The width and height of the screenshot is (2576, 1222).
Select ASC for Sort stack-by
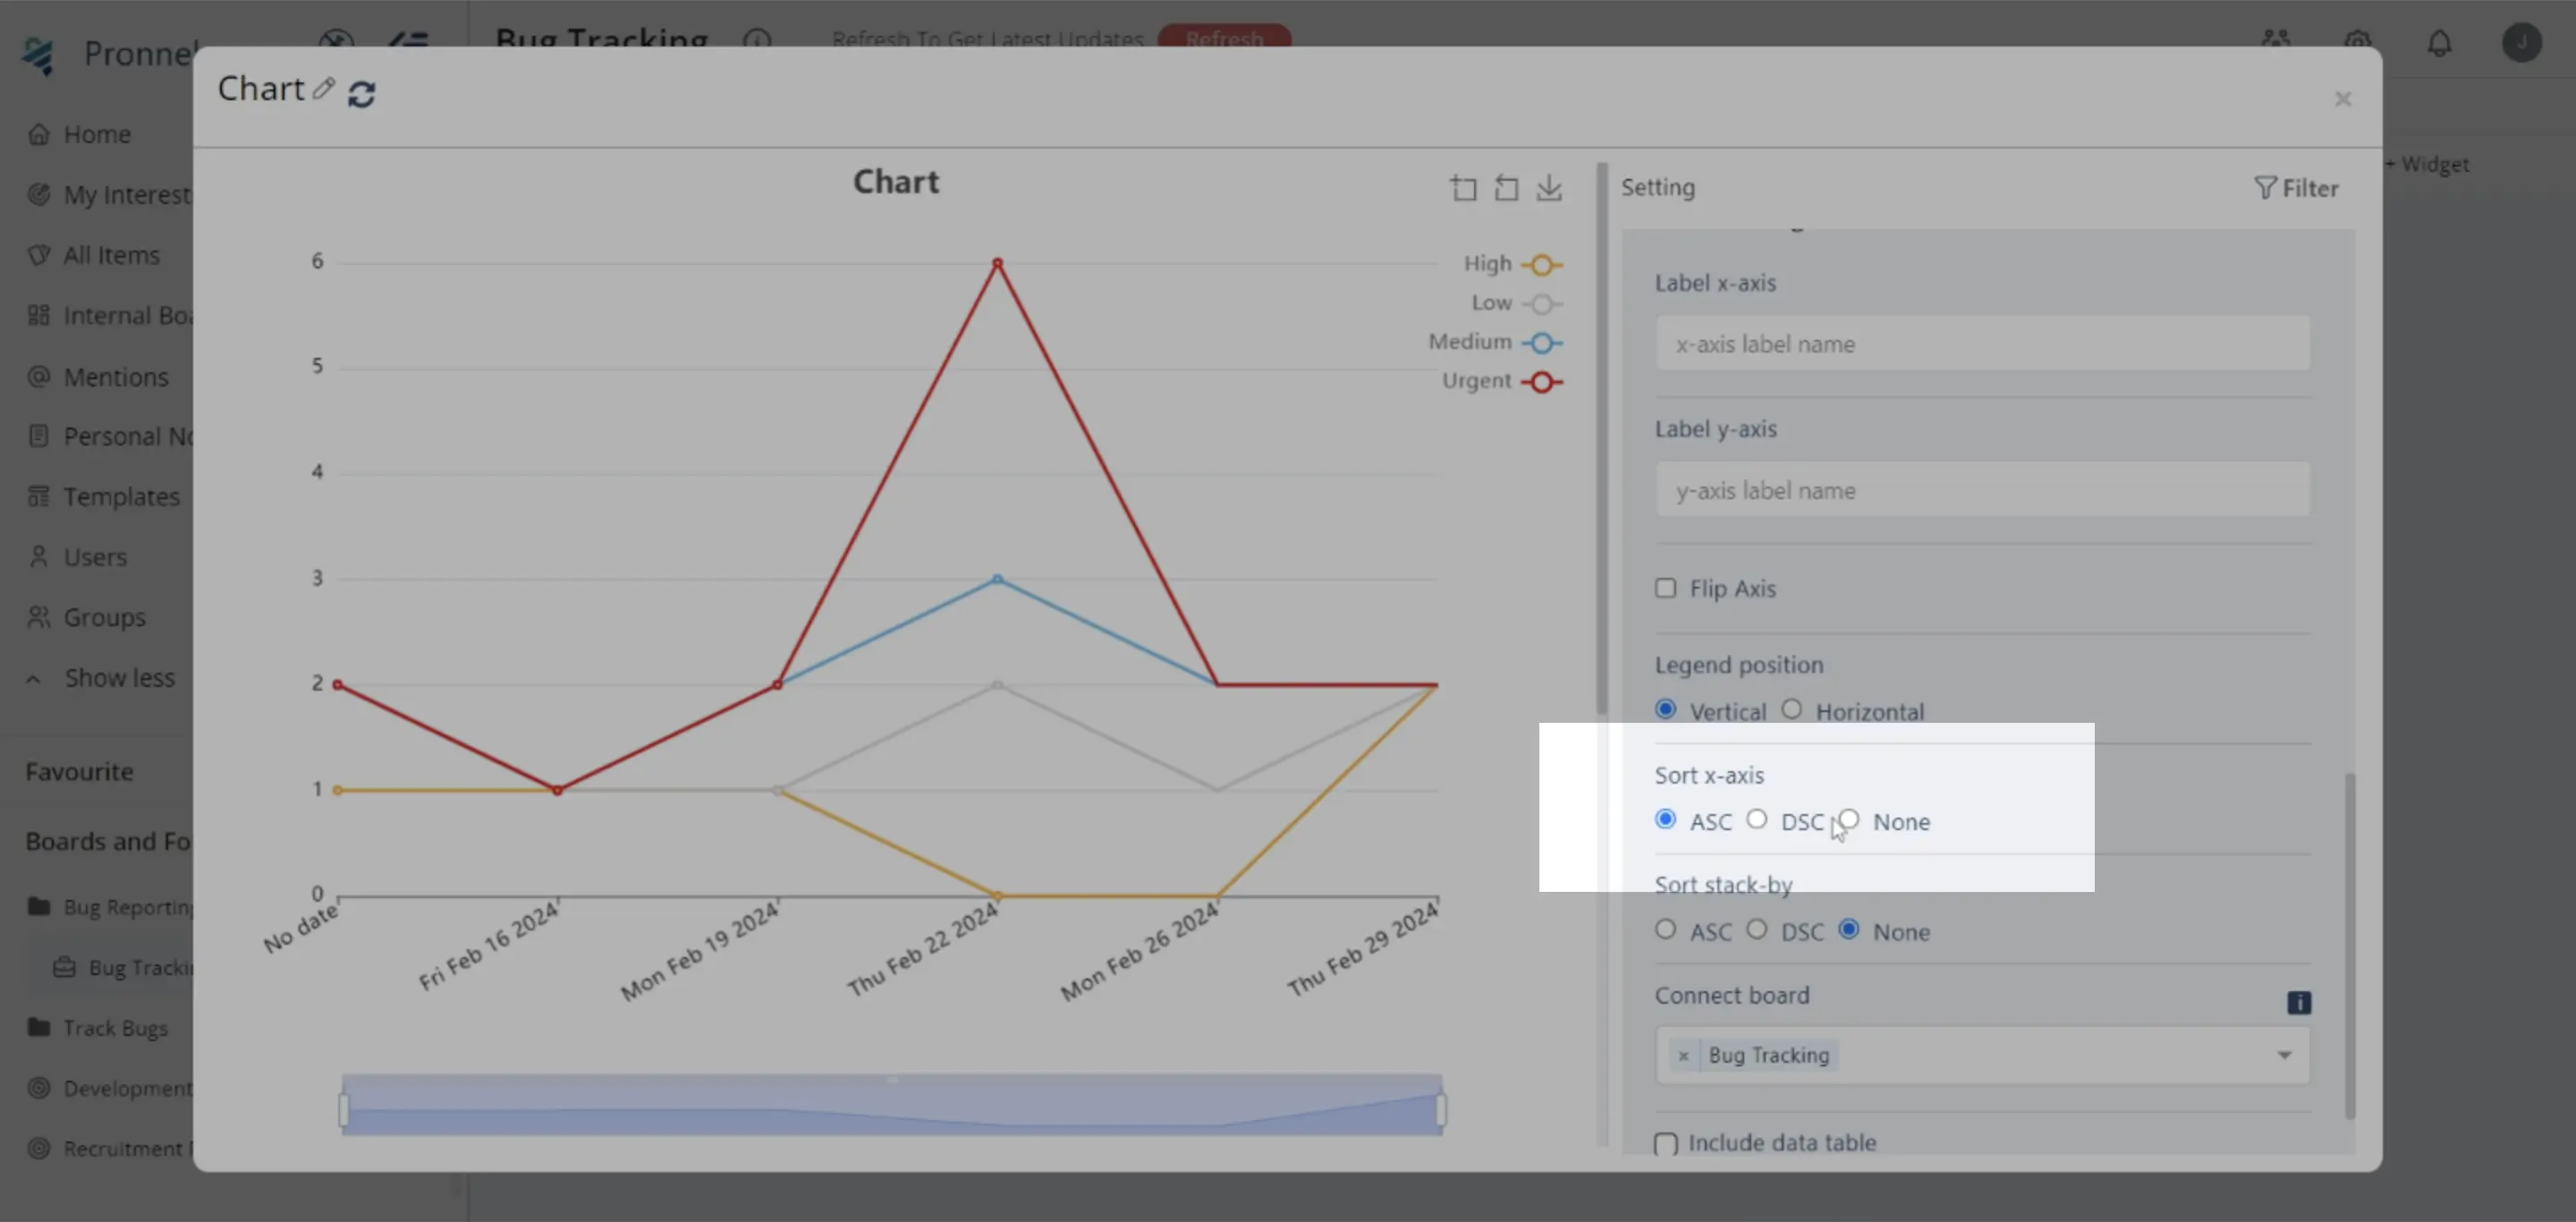[1665, 929]
